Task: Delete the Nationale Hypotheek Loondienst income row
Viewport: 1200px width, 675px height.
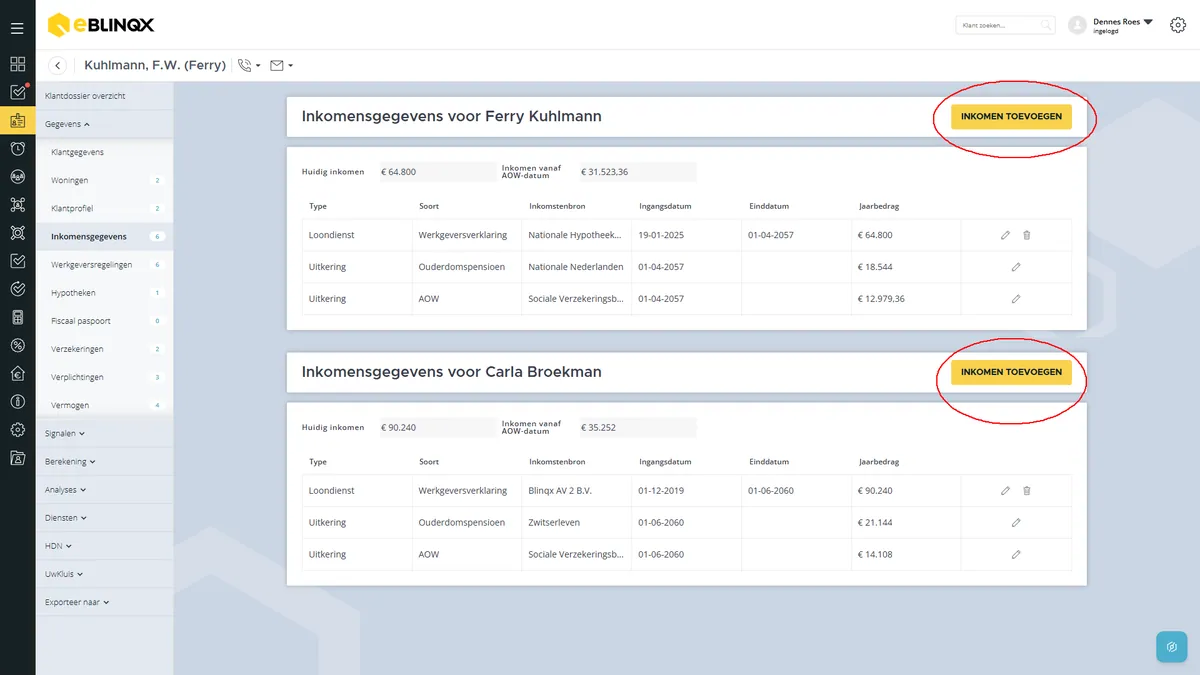Action: (1027, 235)
